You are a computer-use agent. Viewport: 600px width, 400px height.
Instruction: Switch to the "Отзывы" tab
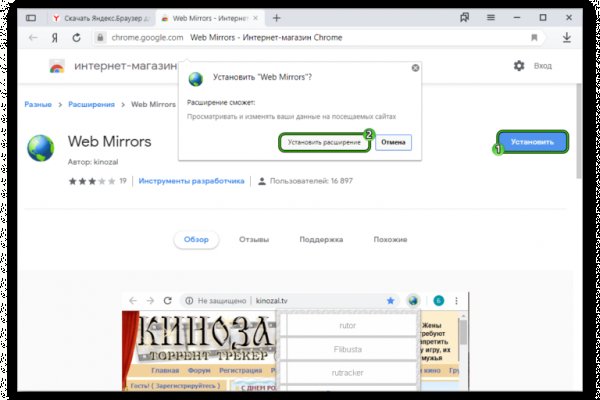click(x=254, y=240)
